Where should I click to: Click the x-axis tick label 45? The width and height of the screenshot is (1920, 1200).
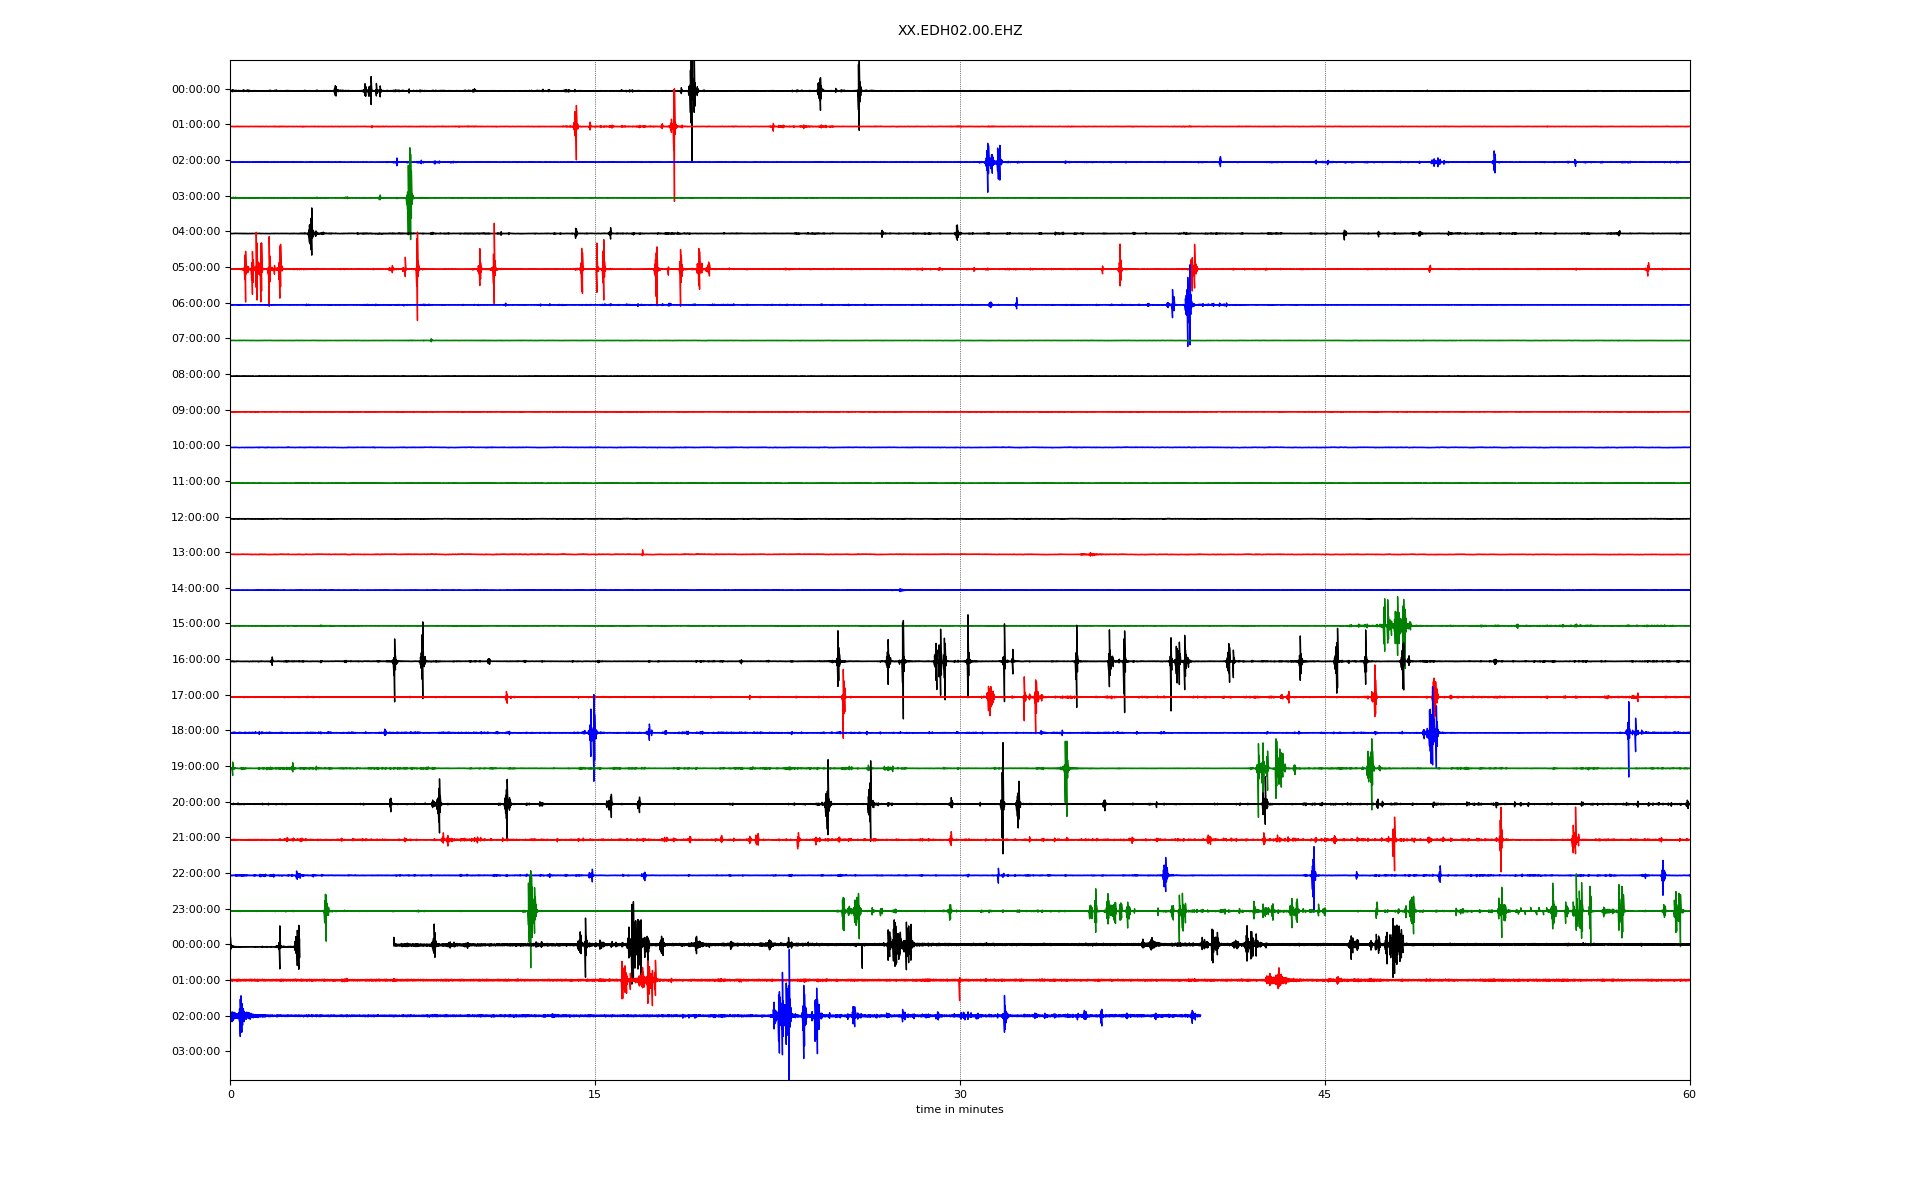pos(1324,1094)
